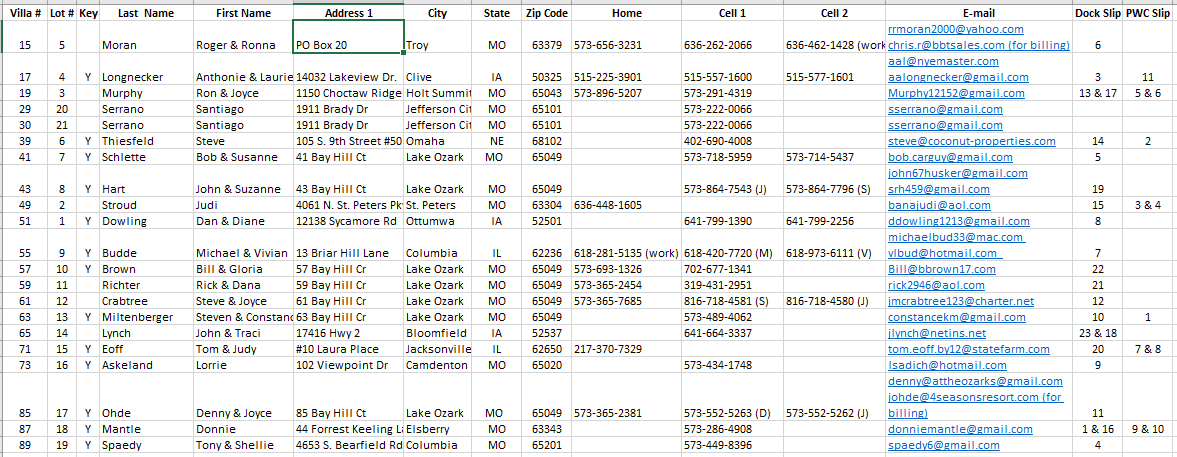Open spaedy6@gmail.com email link

pyautogui.click(x=943, y=445)
